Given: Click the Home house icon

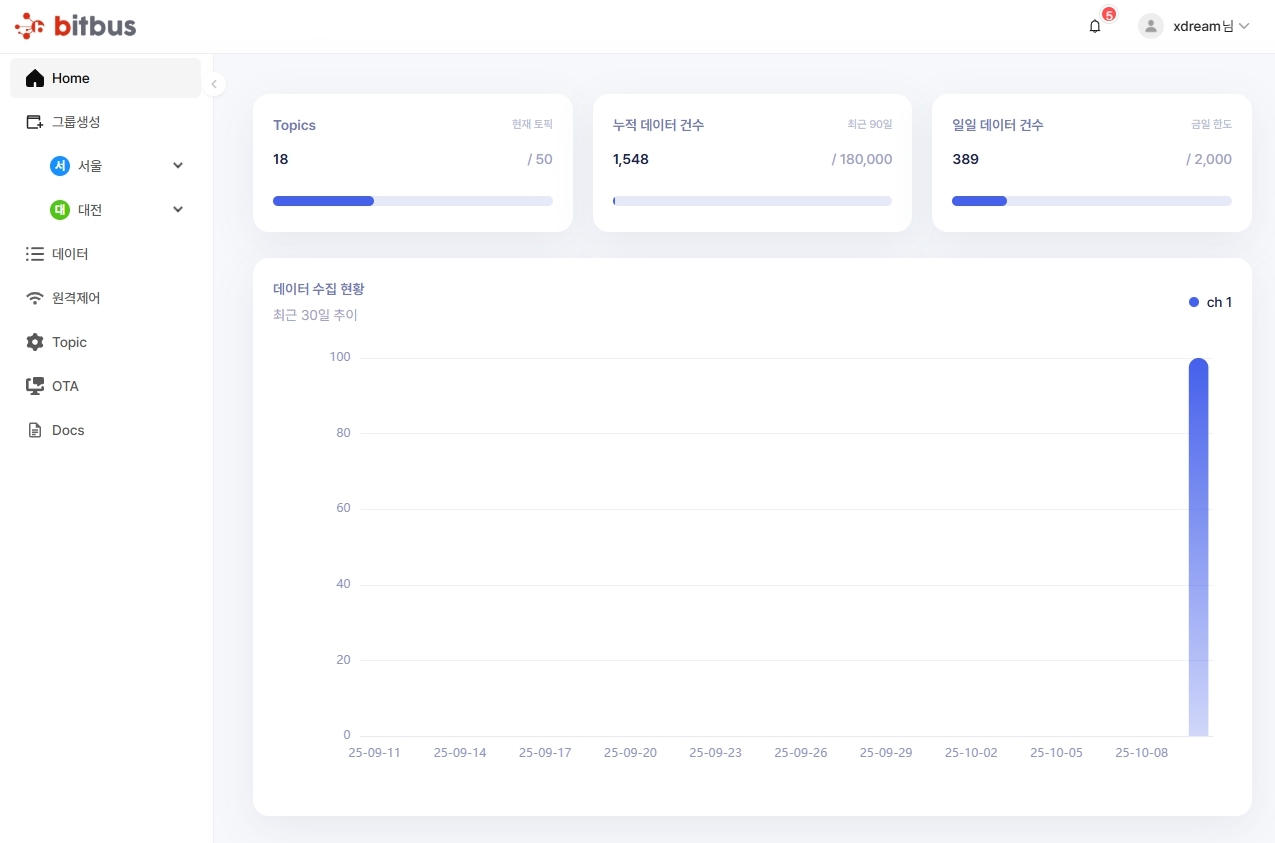Looking at the screenshot, I should (35, 78).
